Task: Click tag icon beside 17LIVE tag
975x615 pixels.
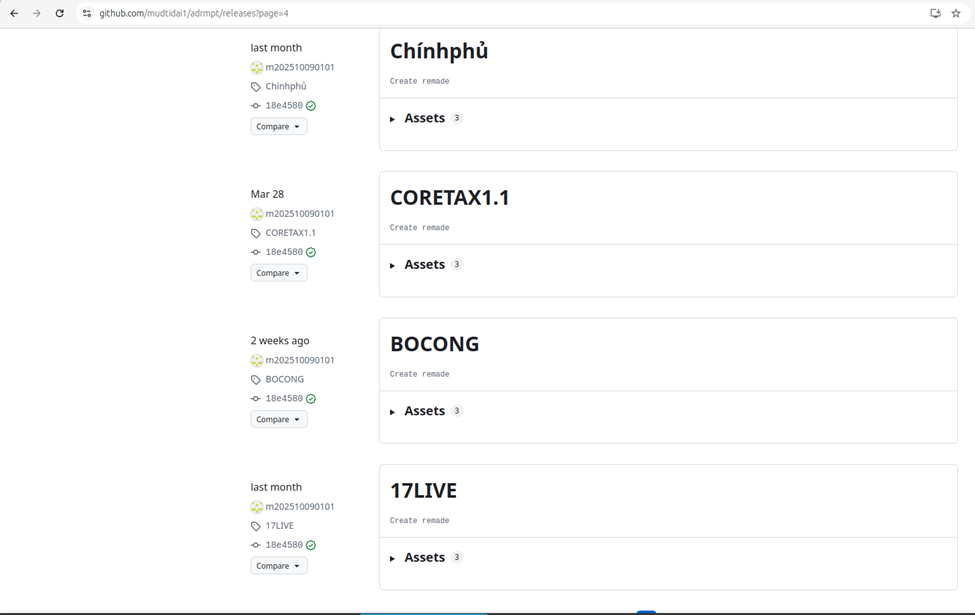Action: coord(256,526)
